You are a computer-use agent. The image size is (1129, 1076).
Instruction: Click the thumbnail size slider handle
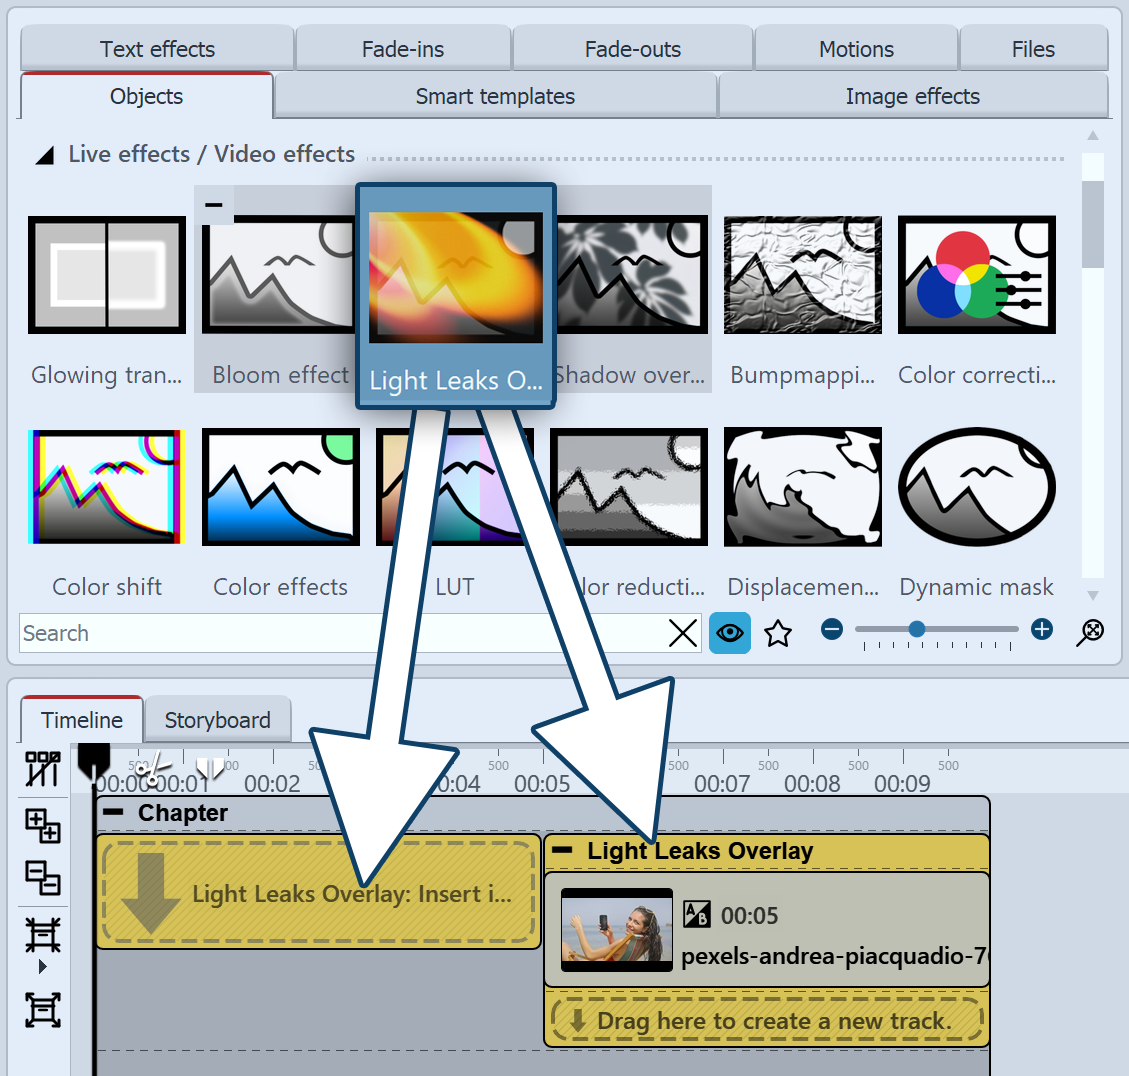click(x=916, y=629)
